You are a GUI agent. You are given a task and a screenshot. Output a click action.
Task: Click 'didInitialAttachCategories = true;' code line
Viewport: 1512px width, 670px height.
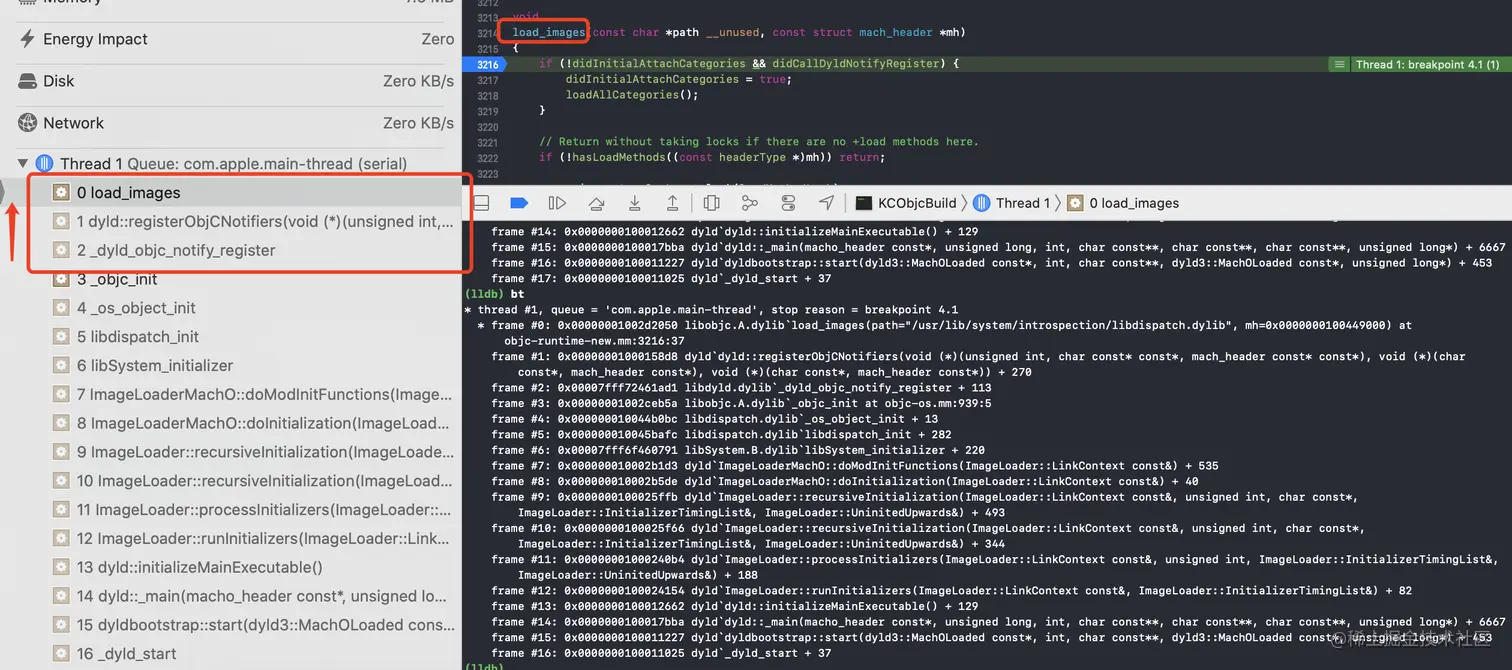click(x=677, y=79)
